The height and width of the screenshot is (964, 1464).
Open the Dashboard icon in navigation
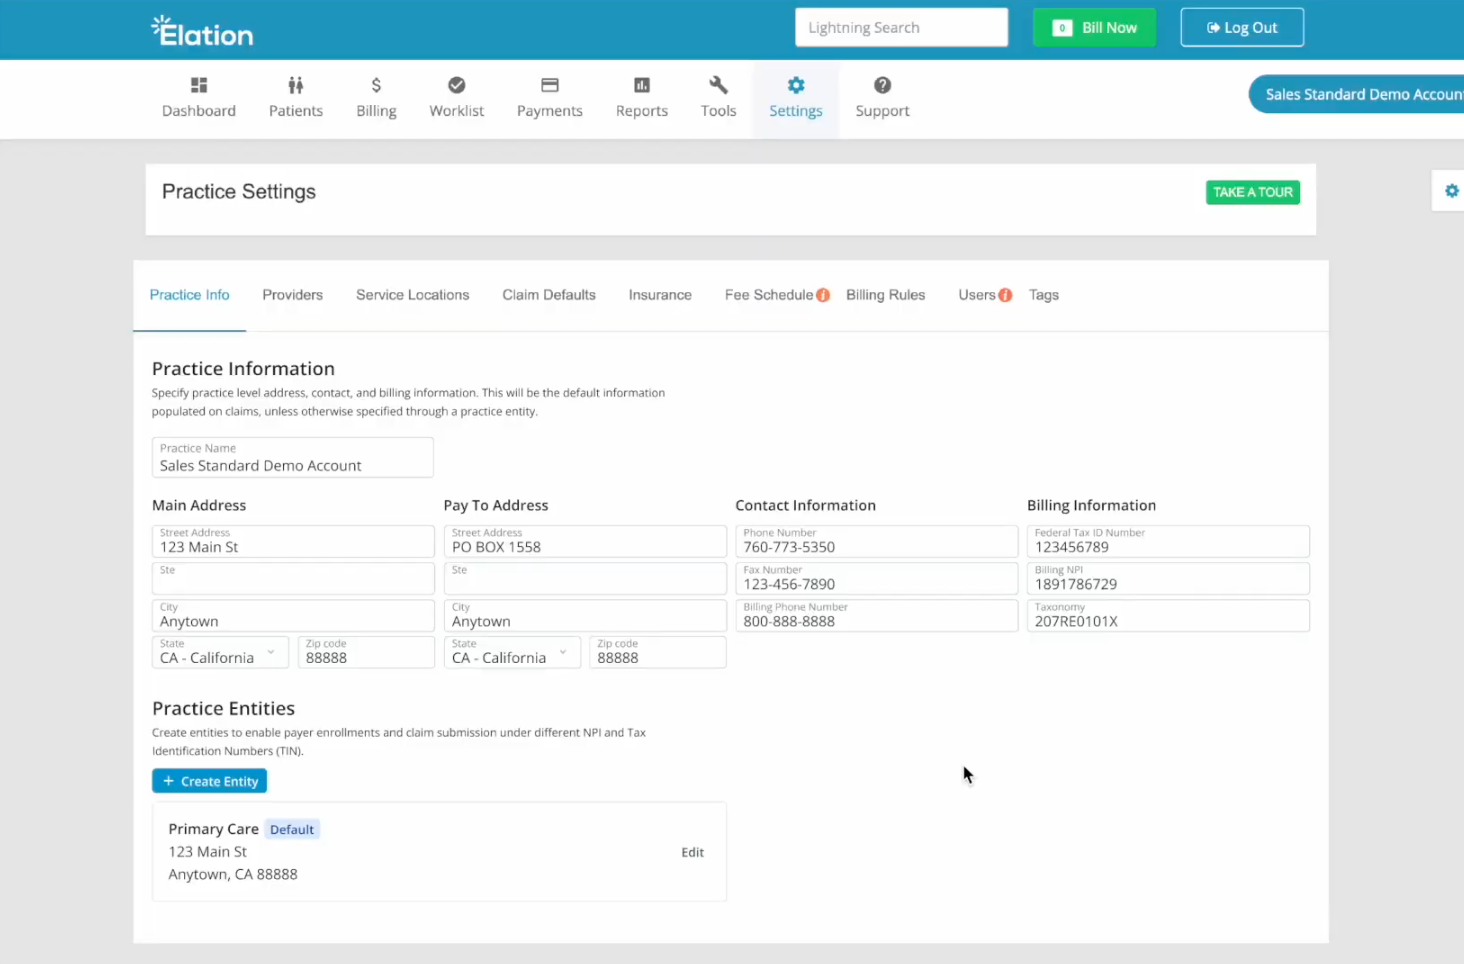pyautogui.click(x=199, y=85)
